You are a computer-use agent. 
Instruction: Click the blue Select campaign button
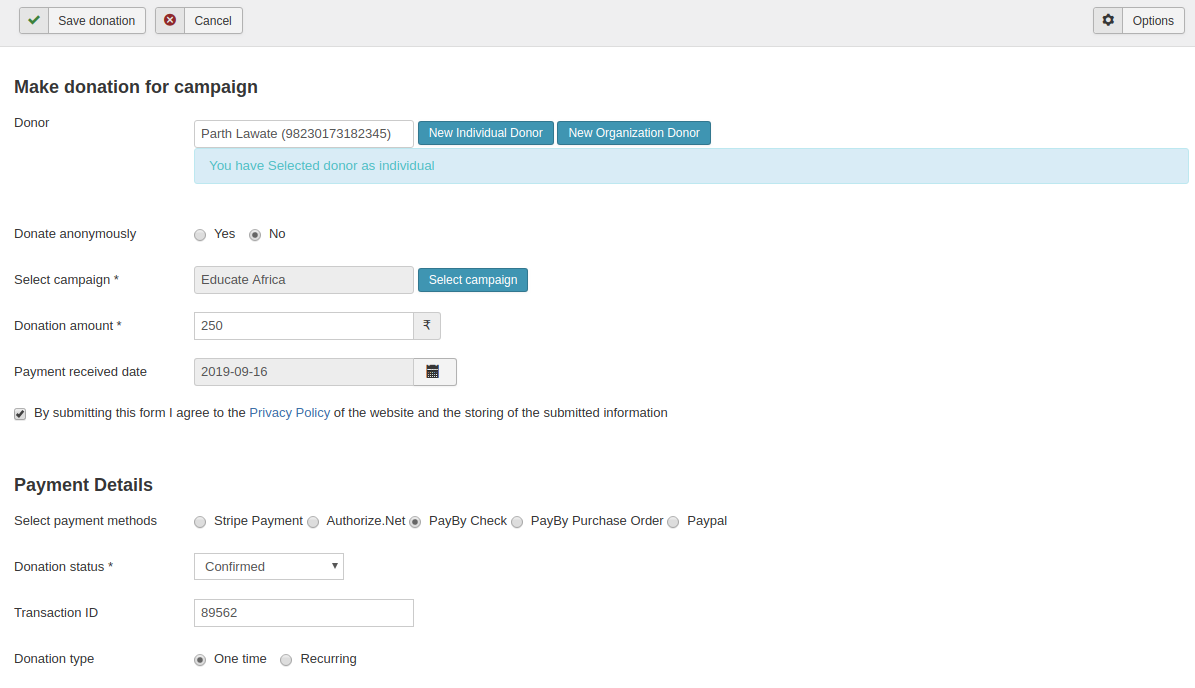tap(472, 280)
